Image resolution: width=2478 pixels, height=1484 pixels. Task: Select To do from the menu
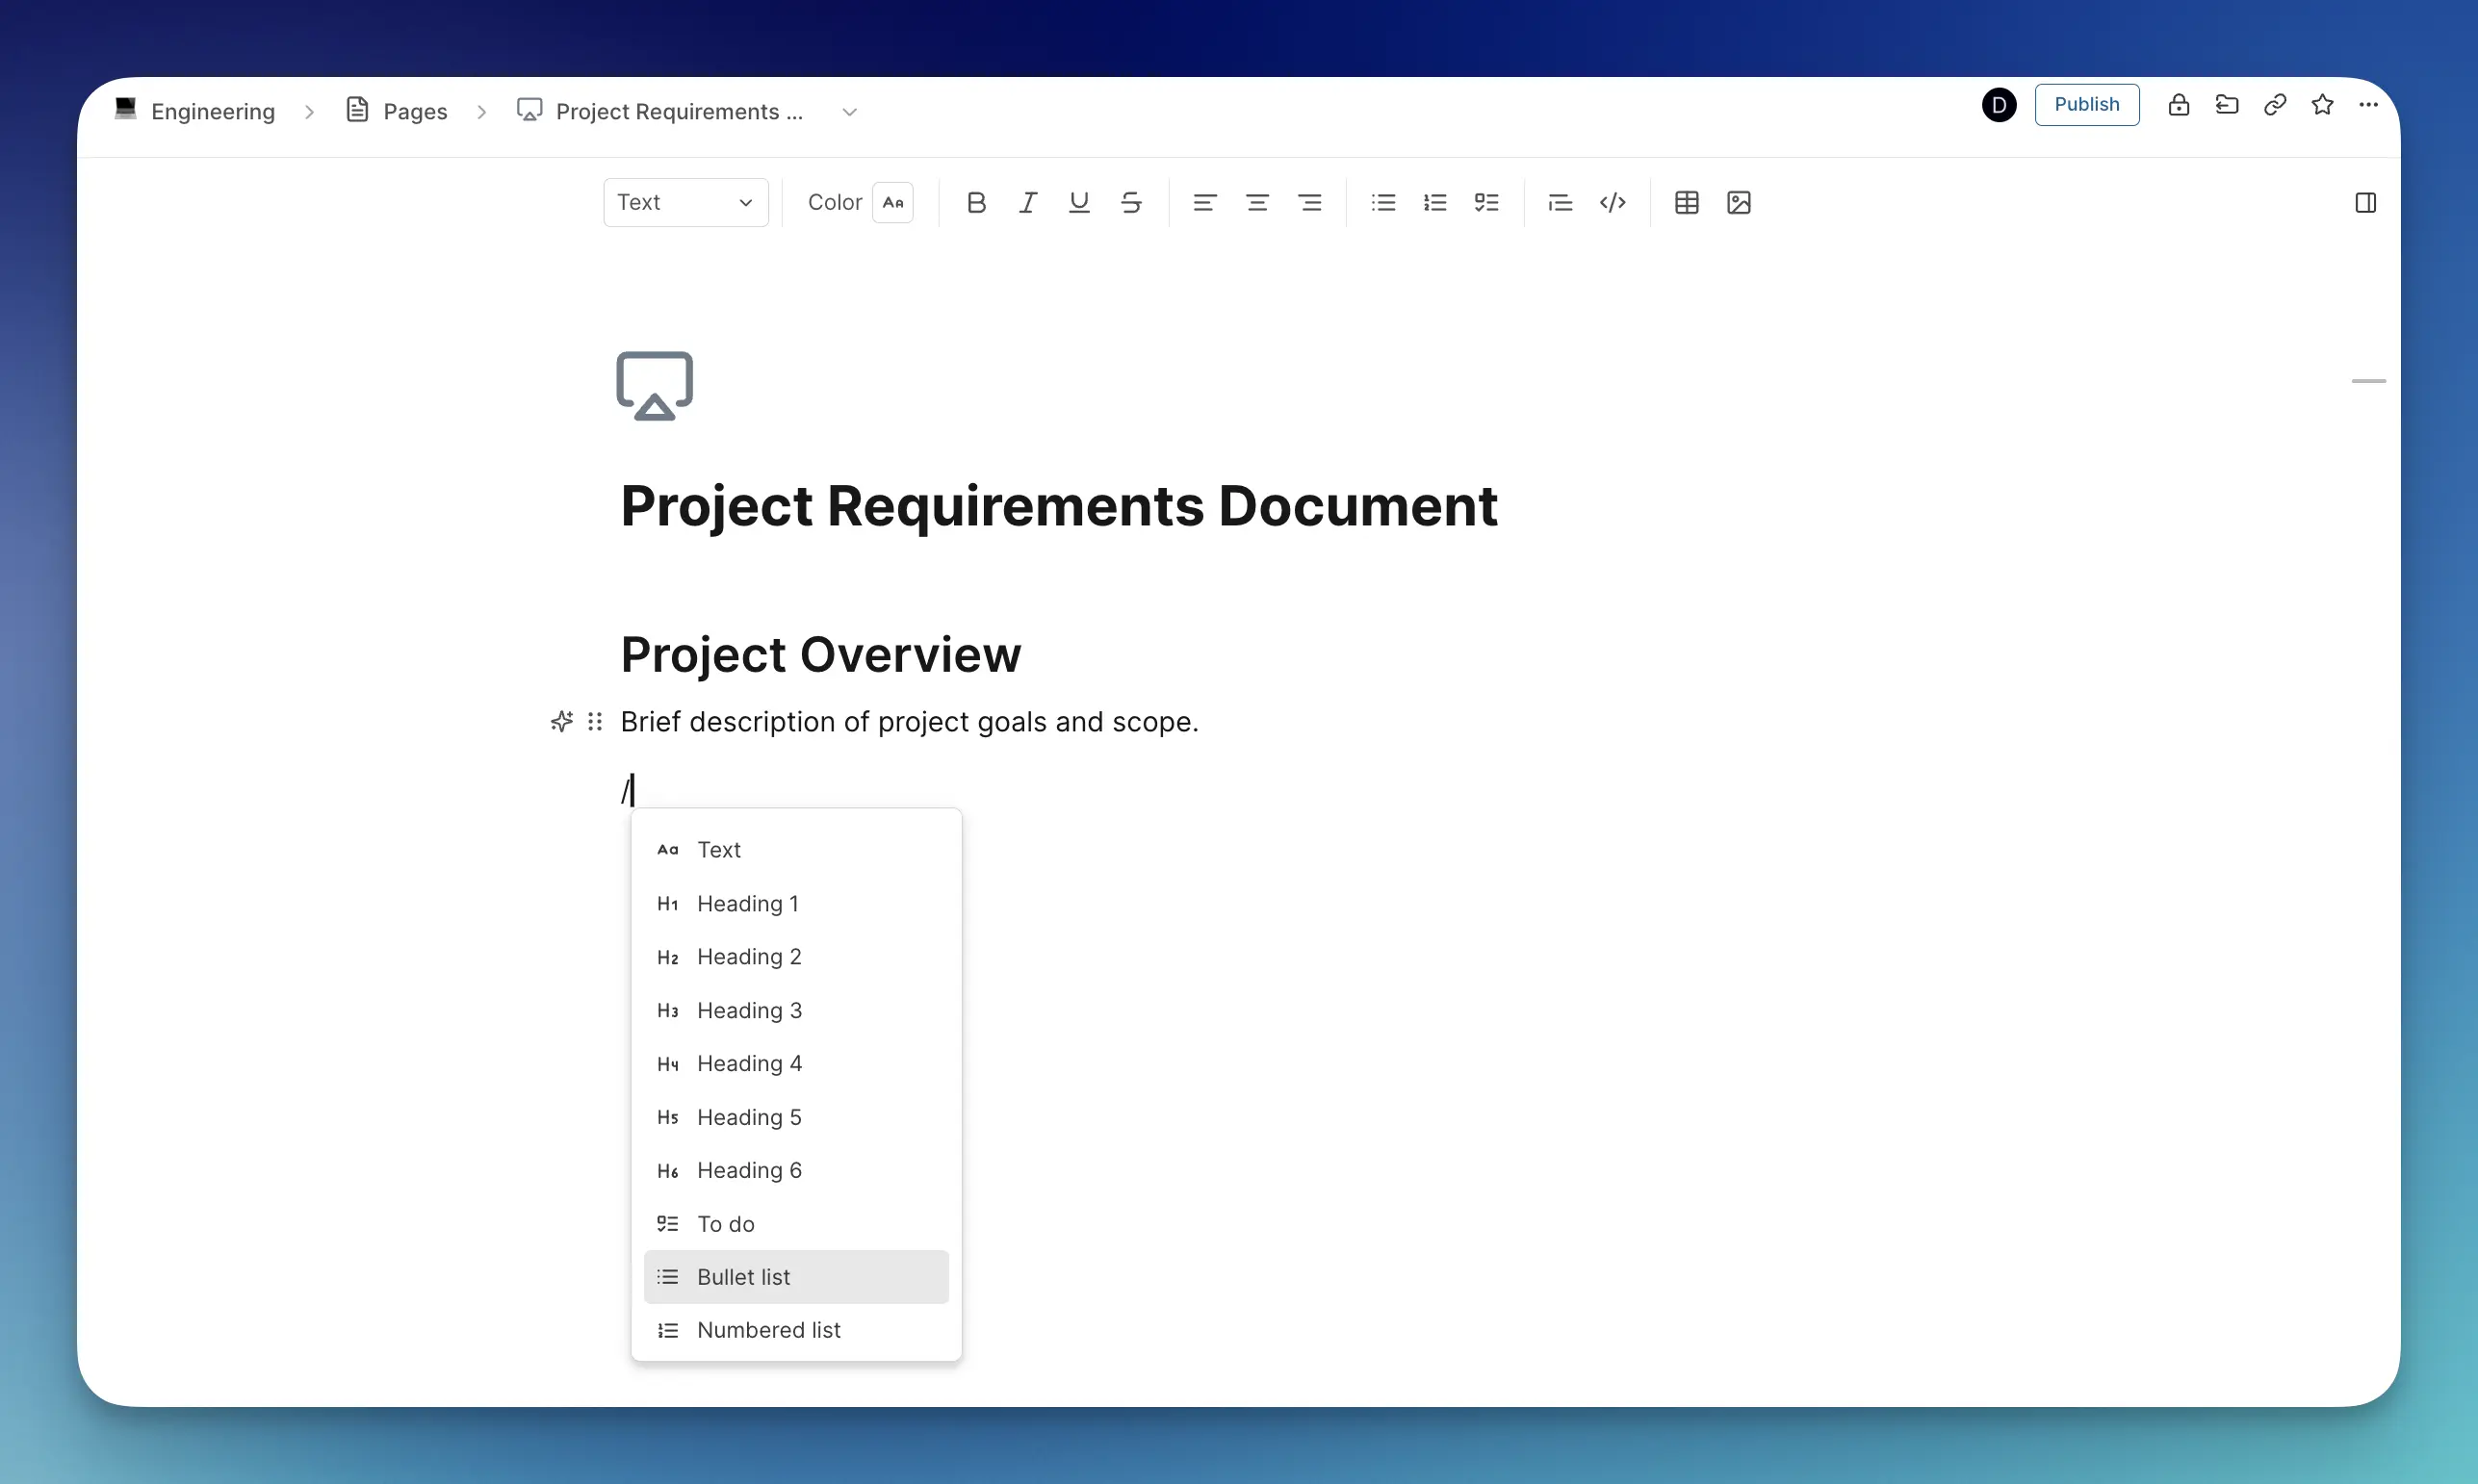click(796, 1224)
